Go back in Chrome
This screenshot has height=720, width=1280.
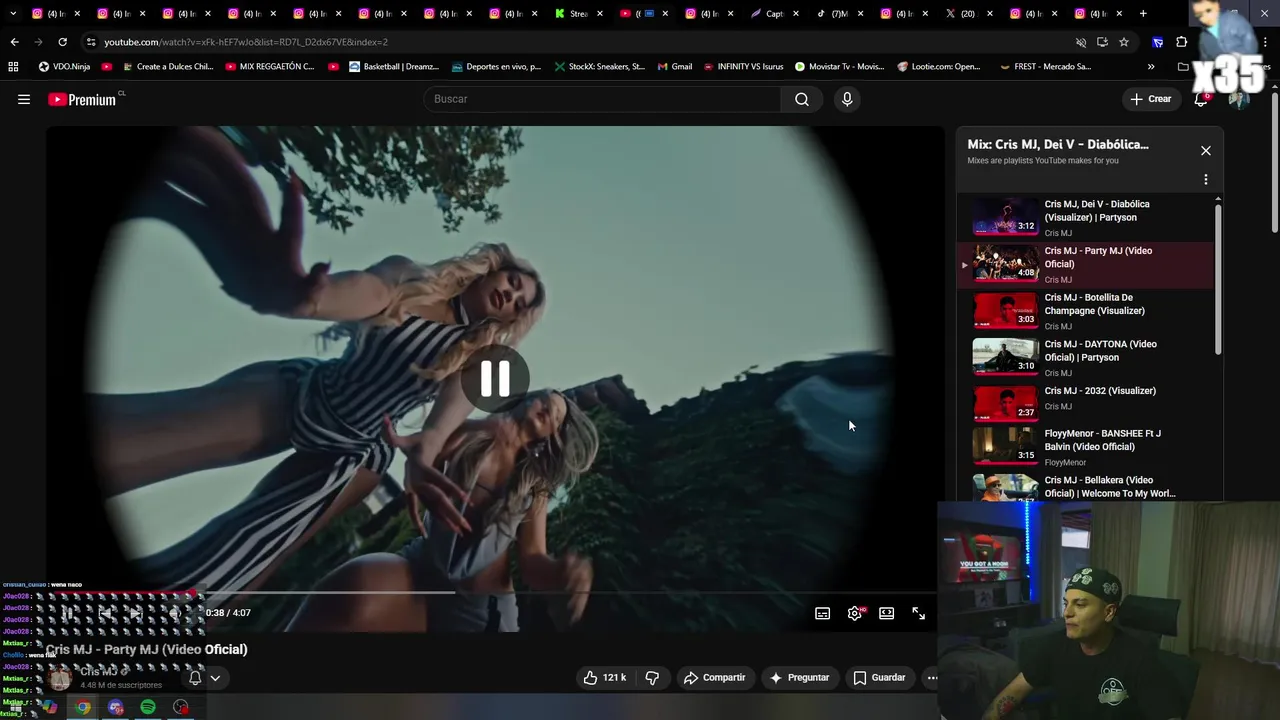pos(14,42)
